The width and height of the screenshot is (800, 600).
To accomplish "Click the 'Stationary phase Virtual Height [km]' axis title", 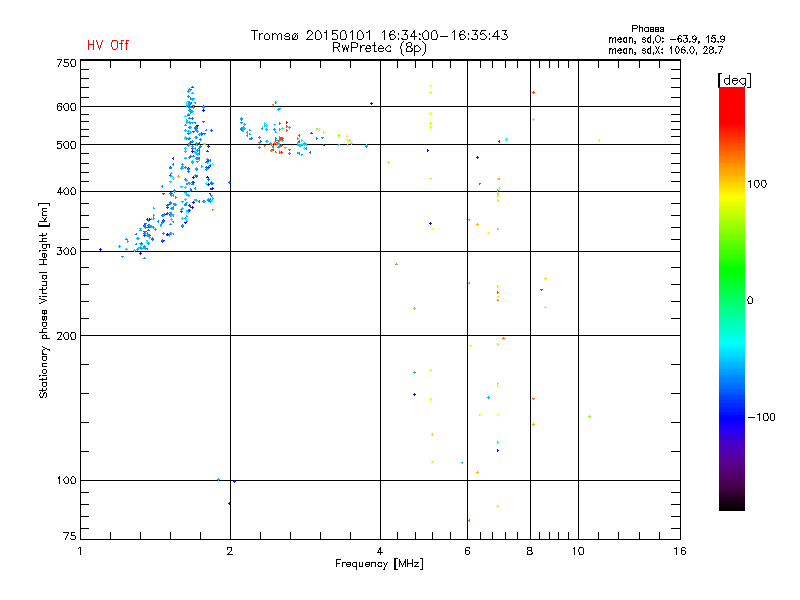I will click(43, 301).
